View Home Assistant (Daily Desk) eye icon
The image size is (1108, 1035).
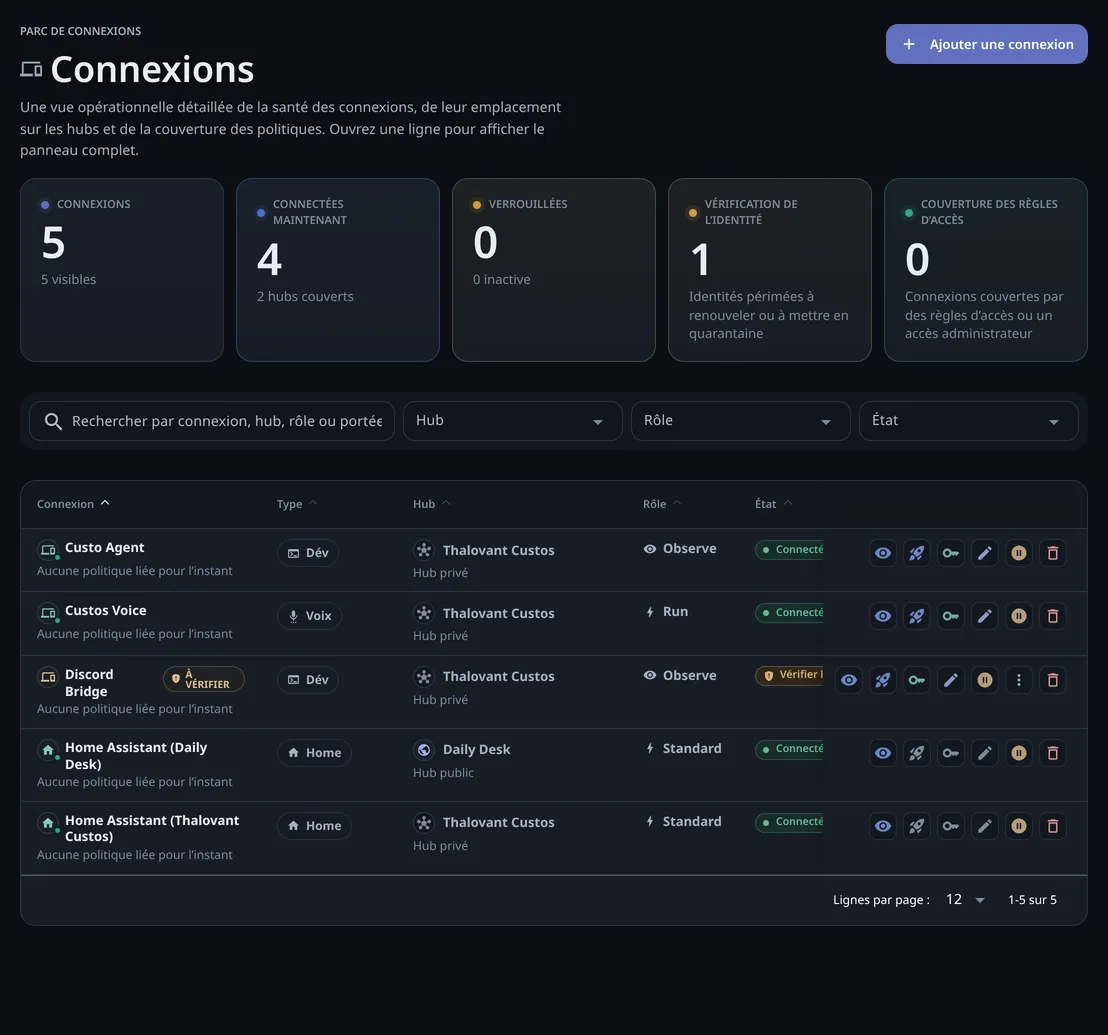tap(883, 753)
